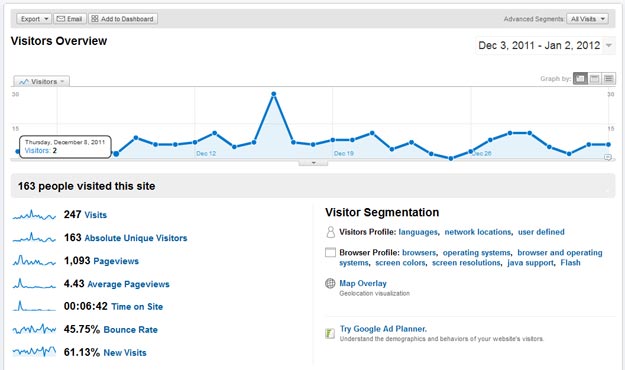Screen dimensions: 625x370
Task: Expand the annotations drawer arrow below the chart
Action: click(313, 163)
